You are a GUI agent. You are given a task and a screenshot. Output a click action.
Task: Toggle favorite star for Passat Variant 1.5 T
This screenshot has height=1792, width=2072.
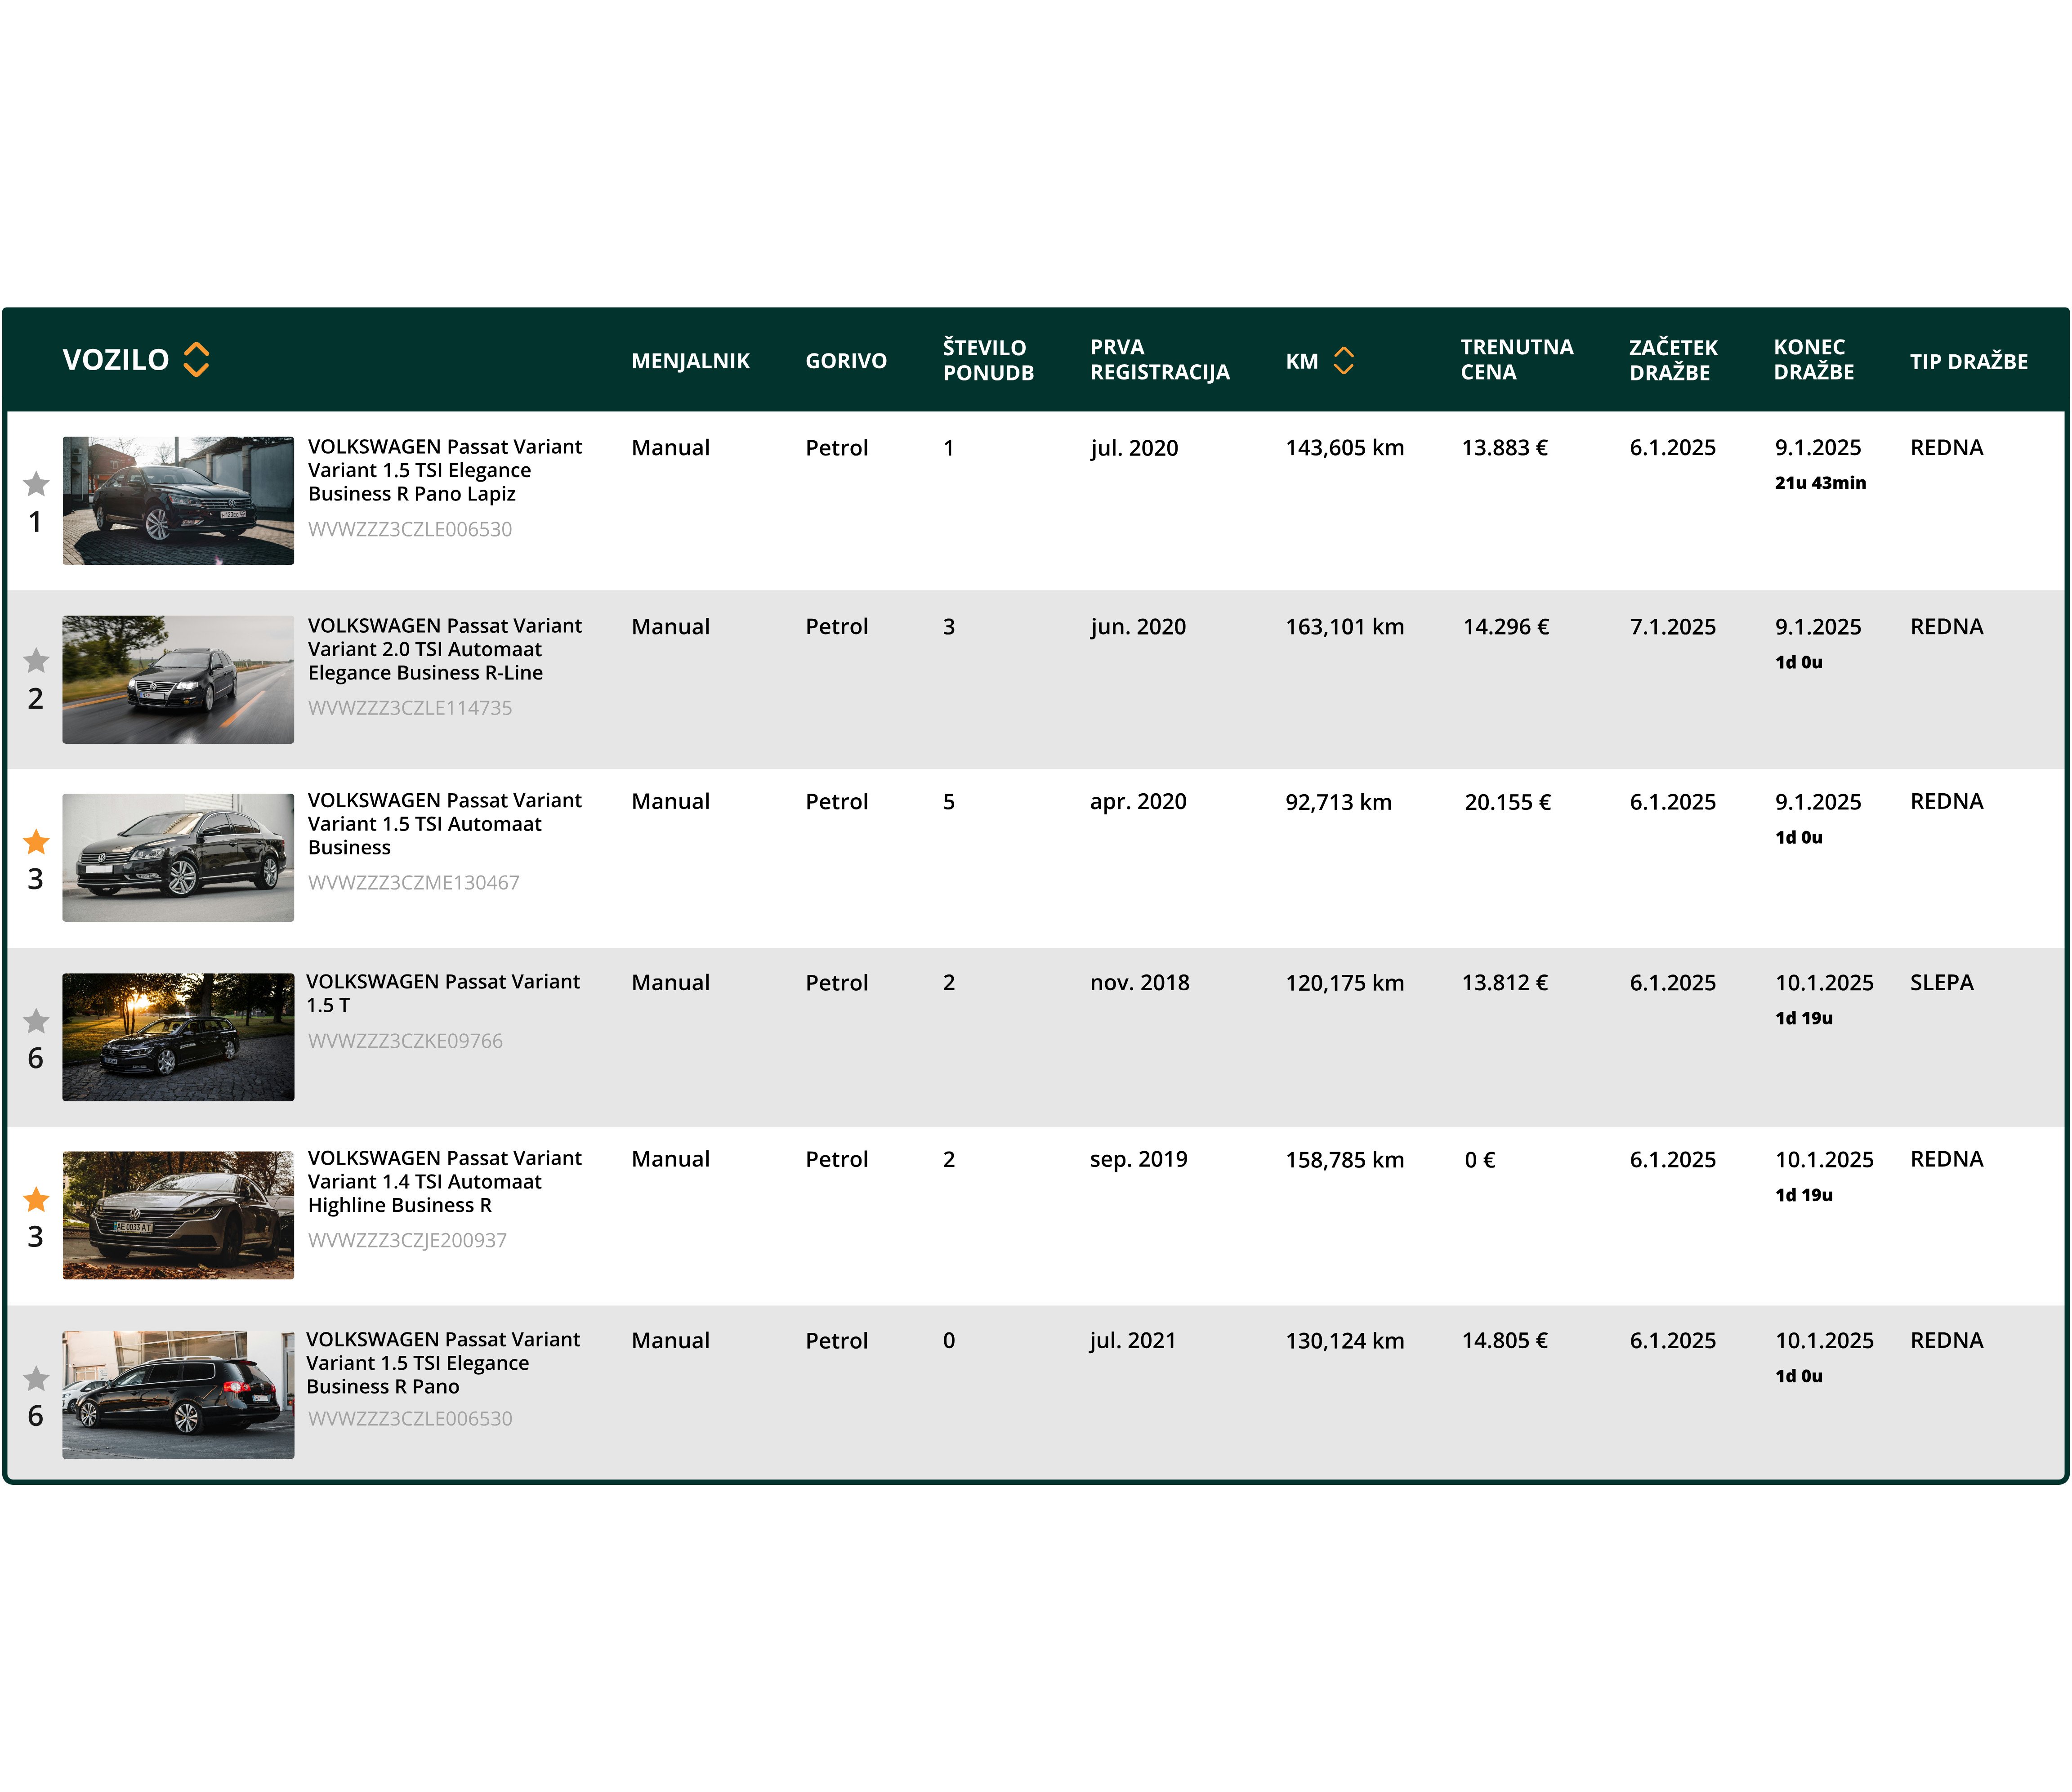[36, 1021]
